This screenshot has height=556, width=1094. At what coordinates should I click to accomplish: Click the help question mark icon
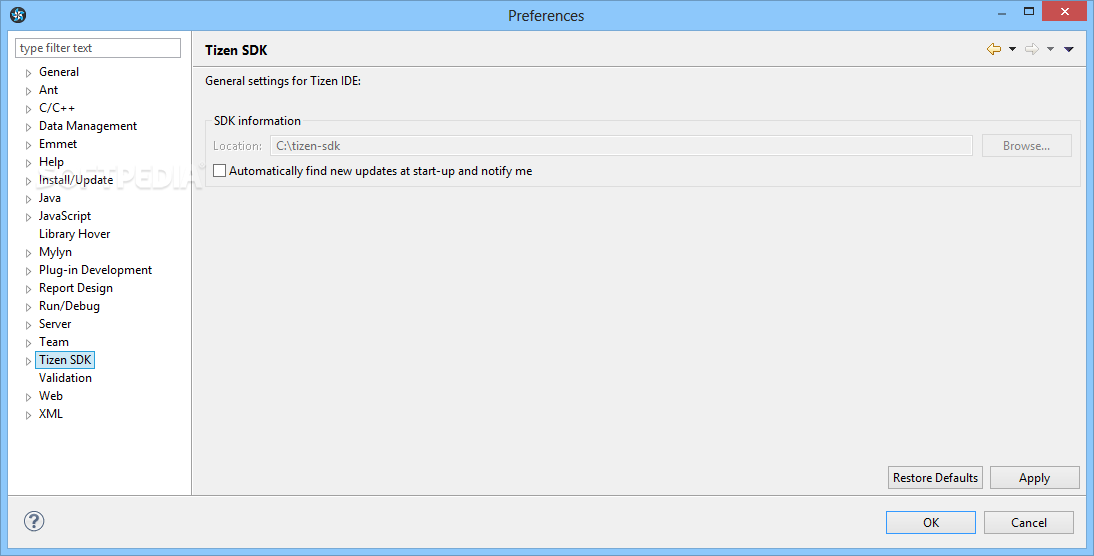coord(33,521)
